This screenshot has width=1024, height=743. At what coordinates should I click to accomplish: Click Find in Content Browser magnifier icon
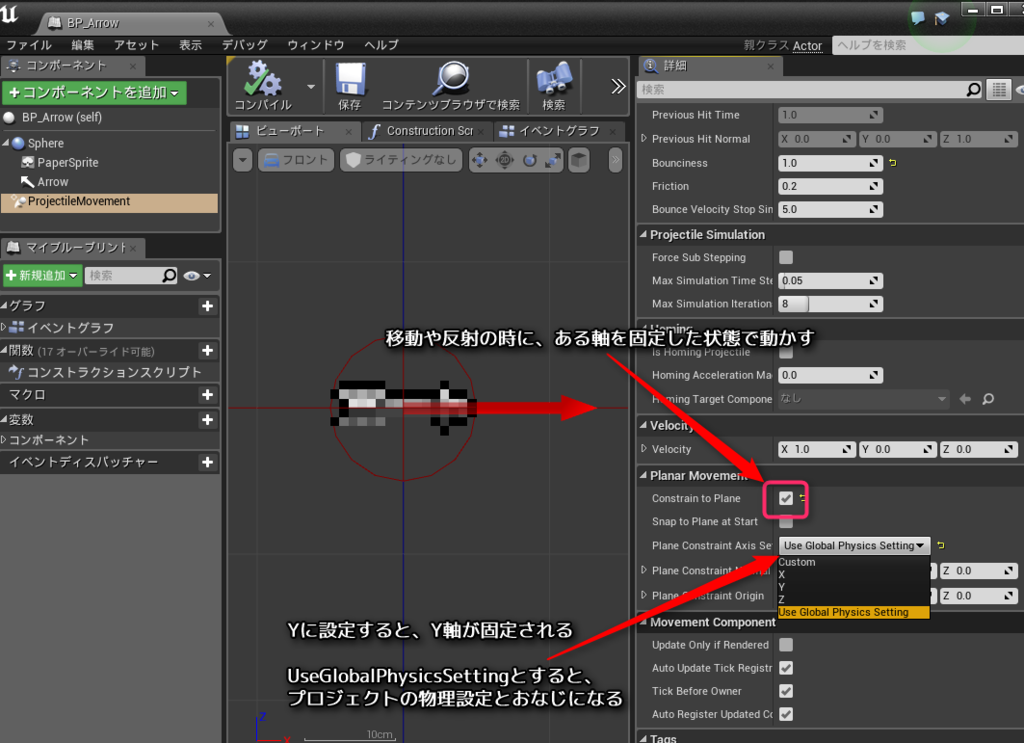click(x=451, y=79)
